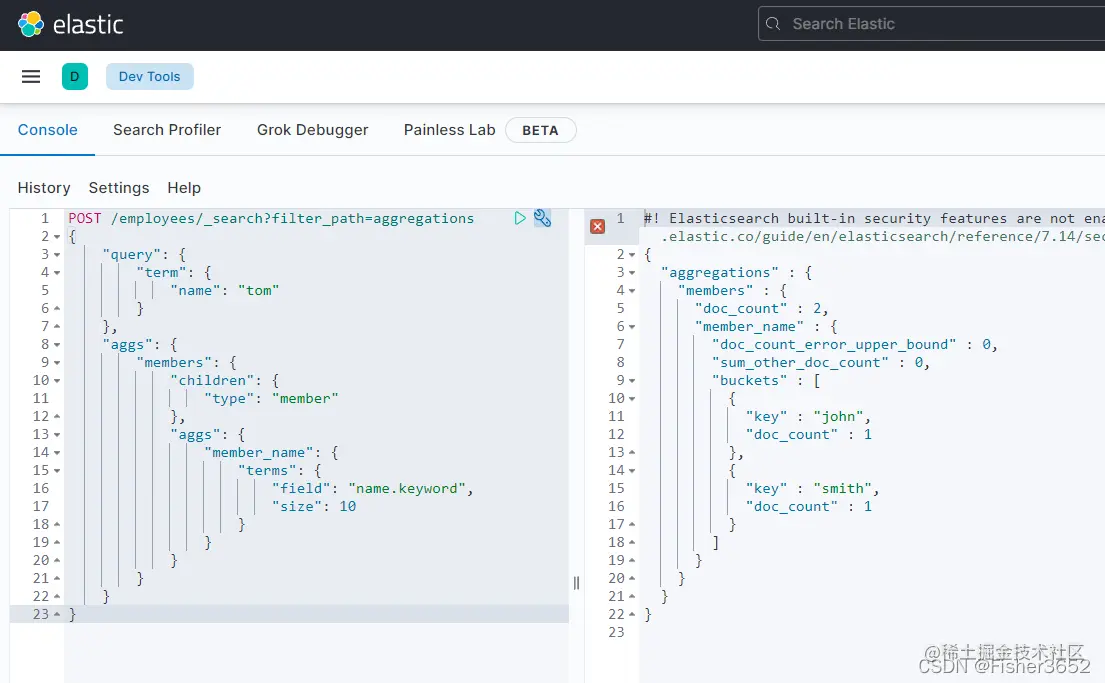Click the red error marker on output line 1
The width and height of the screenshot is (1105, 683).
click(x=598, y=226)
